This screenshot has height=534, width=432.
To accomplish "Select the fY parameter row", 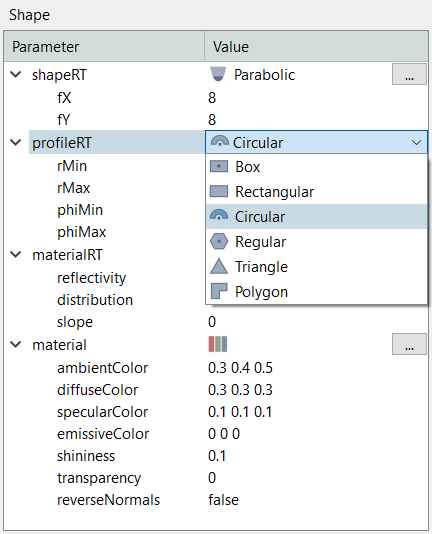I will click(64, 120).
